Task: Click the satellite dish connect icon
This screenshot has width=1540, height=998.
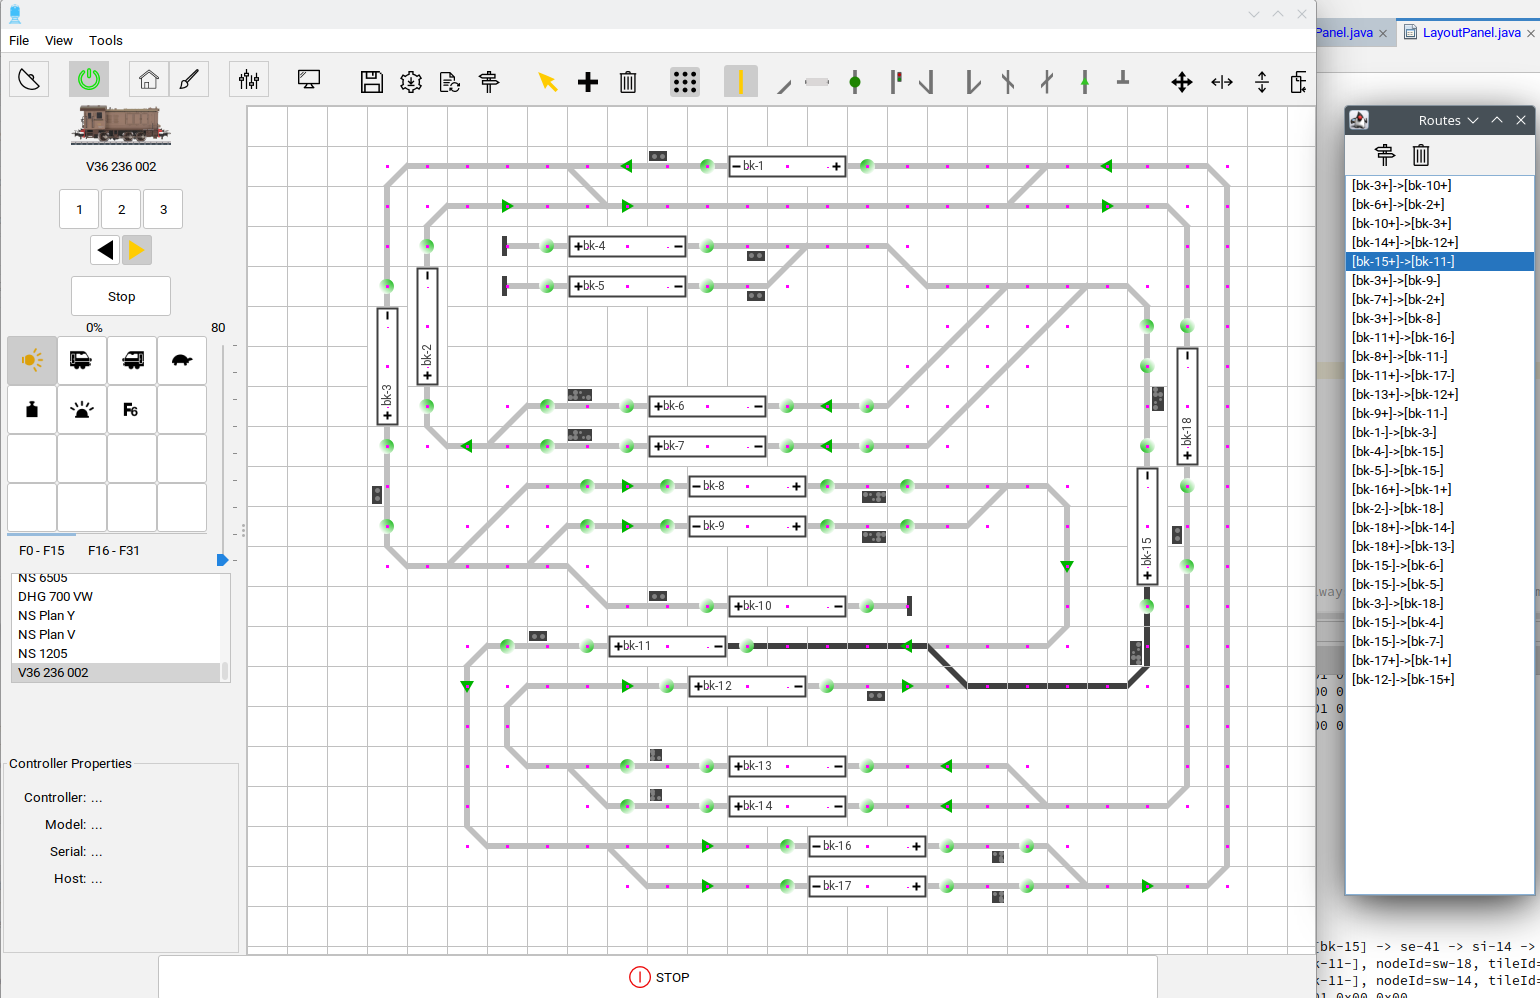Action: point(29,79)
